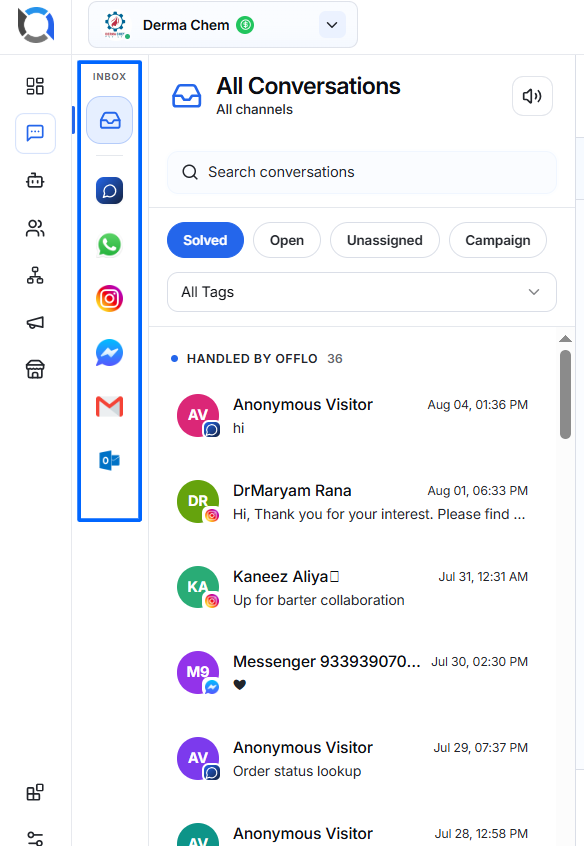Open the campaigns megaphone icon in sidebar
Image resolution: width=584 pixels, height=846 pixels.
point(35,323)
